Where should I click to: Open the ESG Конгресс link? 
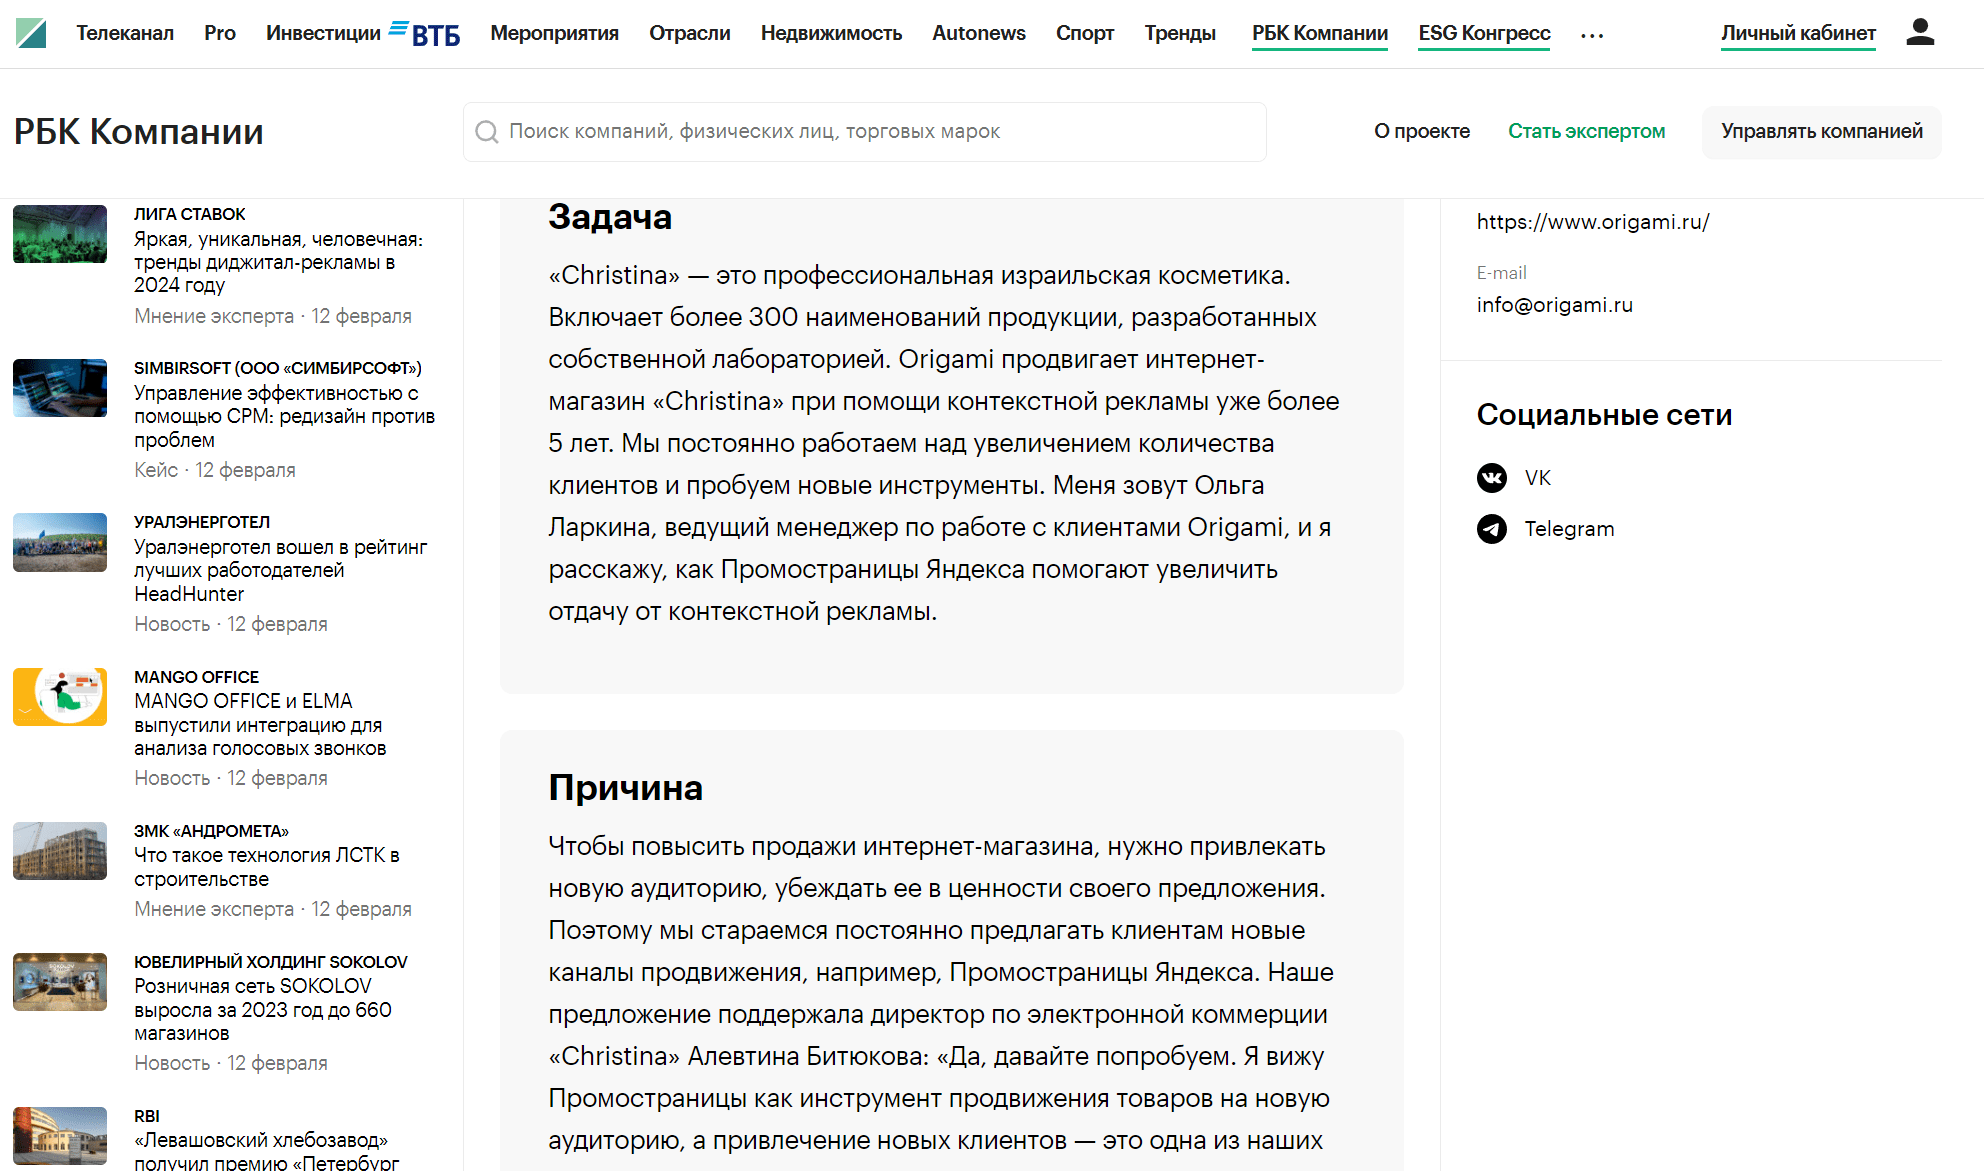[1484, 33]
